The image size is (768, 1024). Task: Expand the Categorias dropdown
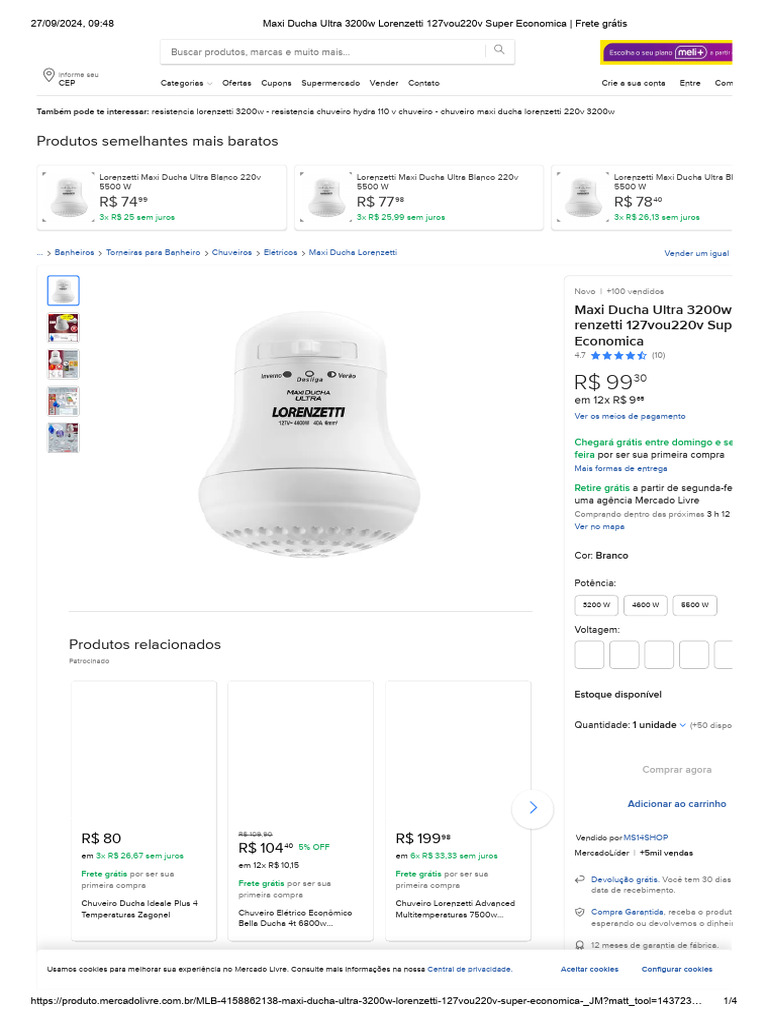pyautogui.click(x=186, y=83)
